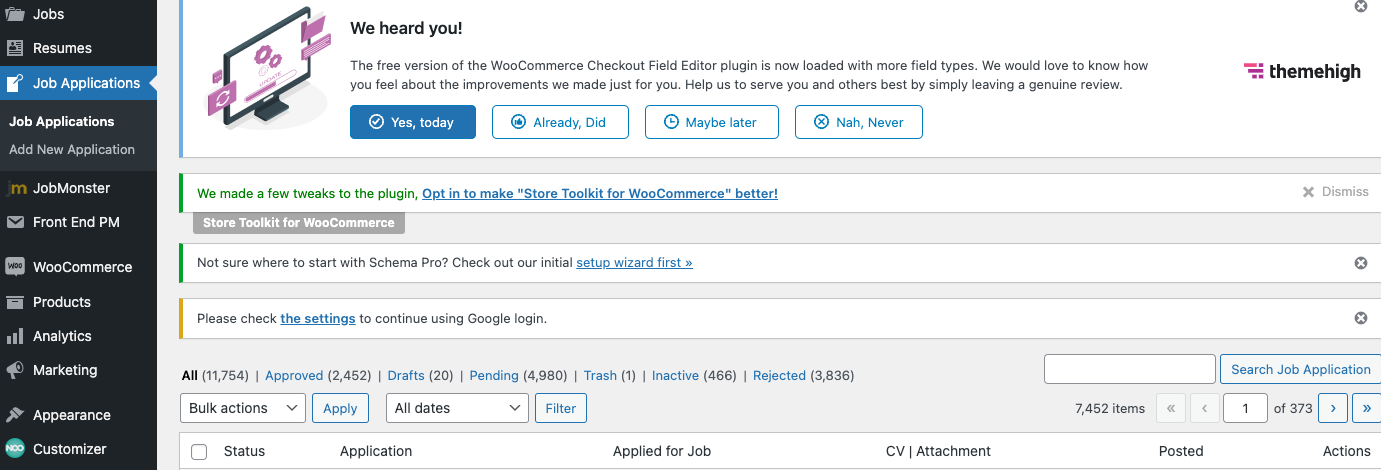The width and height of the screenshot is (1381, 470).
Task: Dismiss the ThemeHigh review notice
Action: (1360, 6)
